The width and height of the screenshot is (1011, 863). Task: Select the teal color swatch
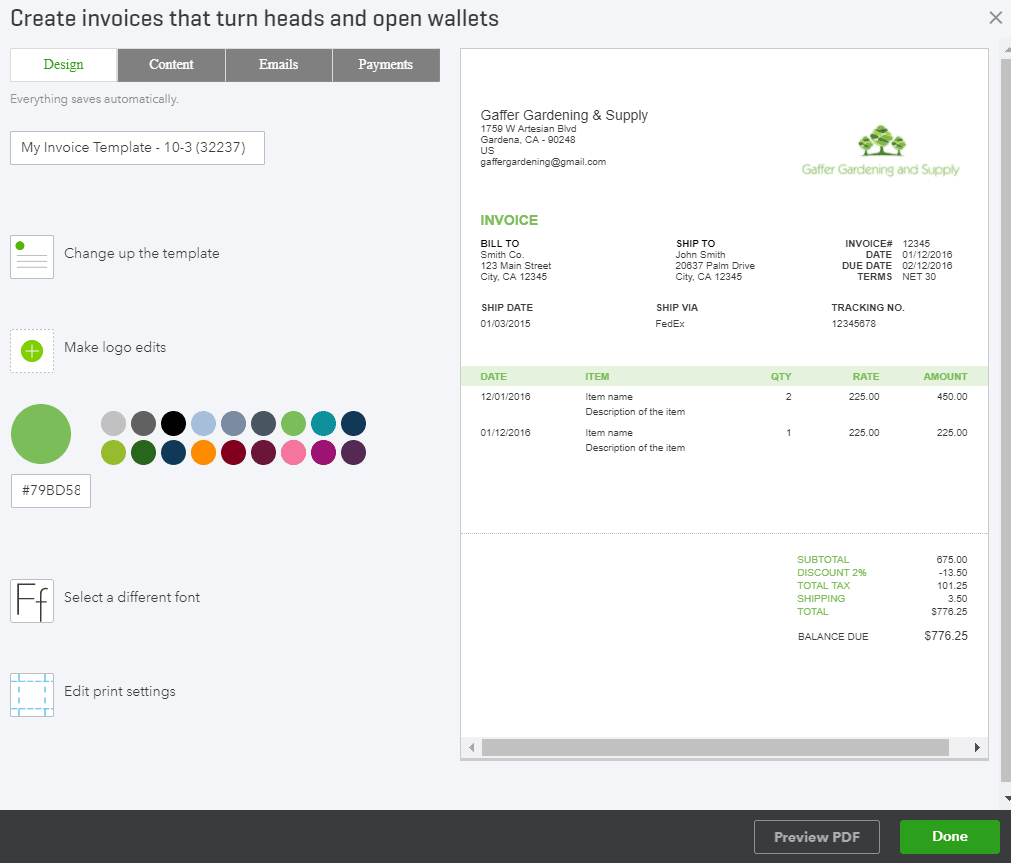click(322, 423)
